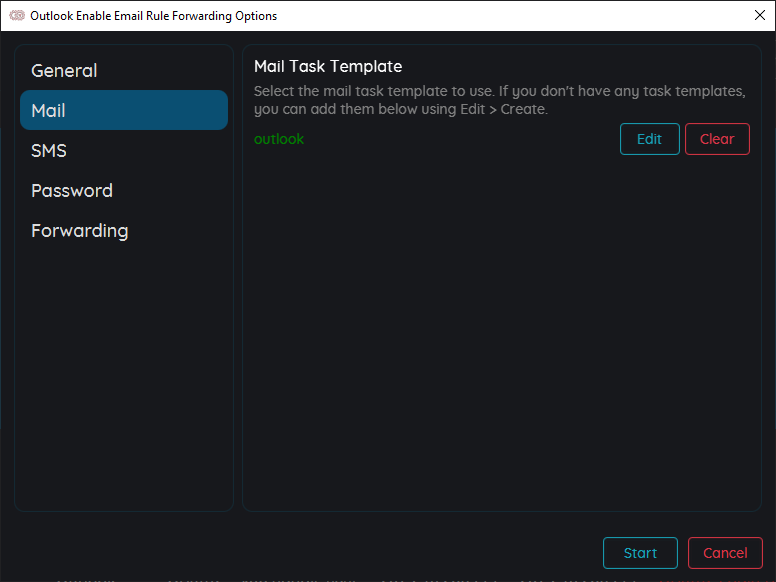Go to the Forwarding section
The width and height of the screenshot is (776, 582).
pos(124,231)
